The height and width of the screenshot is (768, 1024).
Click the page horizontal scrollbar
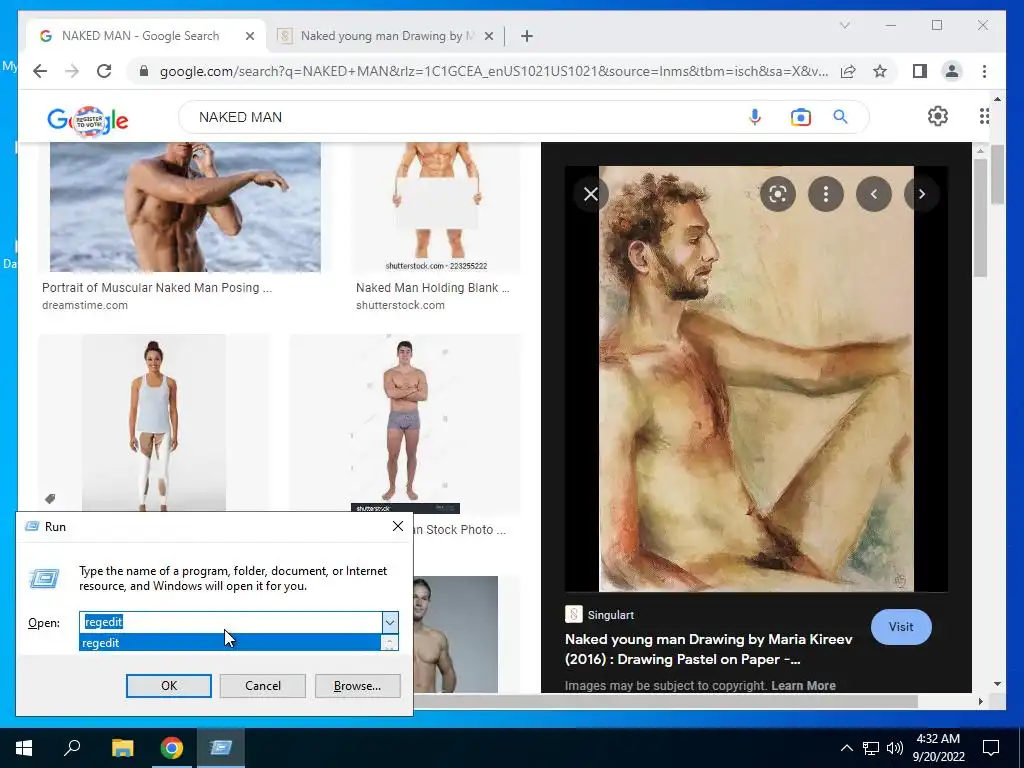(x=665, y=701)
